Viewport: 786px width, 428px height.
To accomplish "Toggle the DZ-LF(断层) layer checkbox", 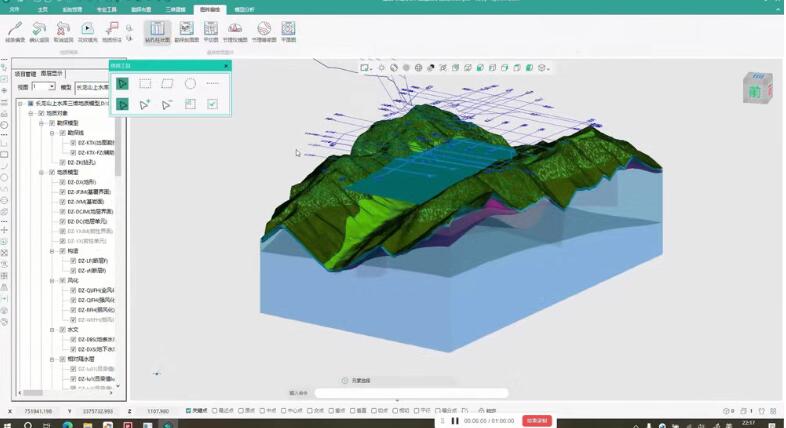I will [x=72, y=260].
